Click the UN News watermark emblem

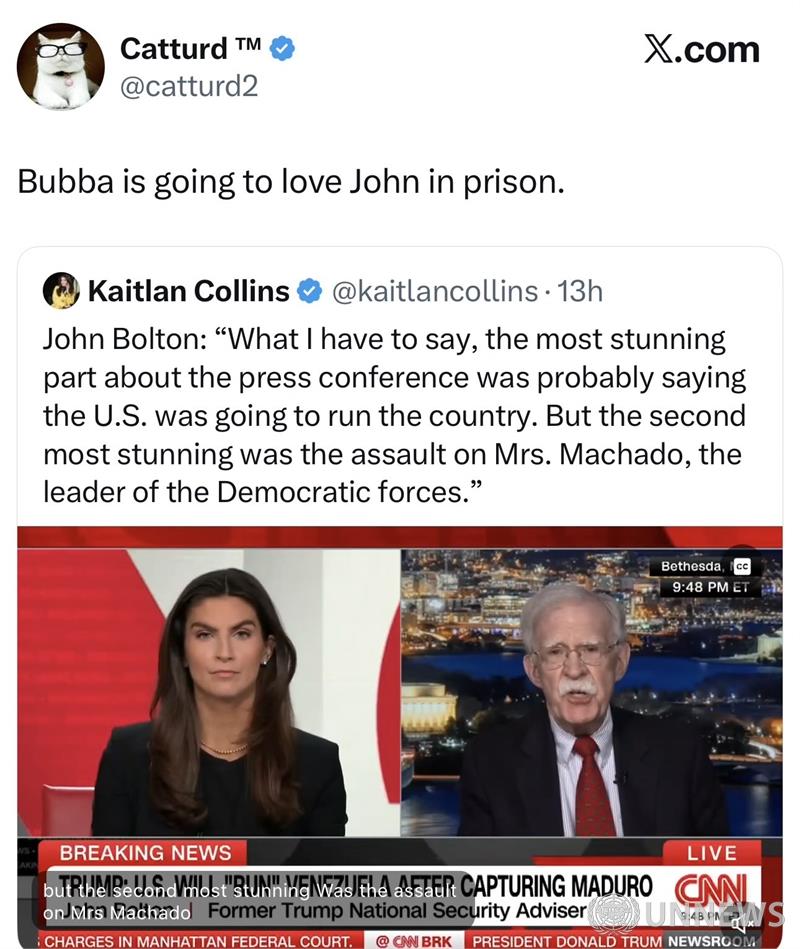(613, 914)
